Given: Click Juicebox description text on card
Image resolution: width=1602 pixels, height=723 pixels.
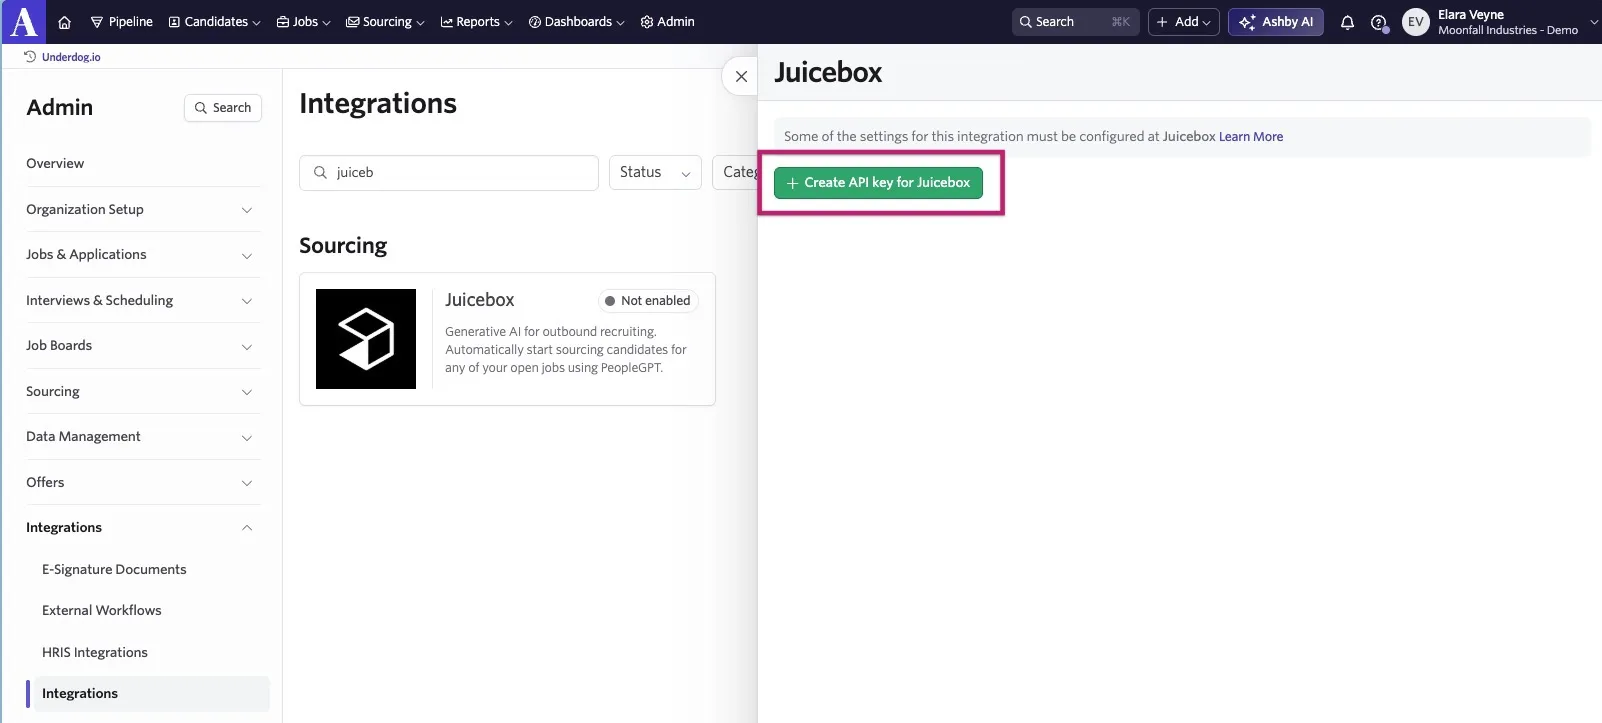Looking at the screenshot, I should [566, 350].
